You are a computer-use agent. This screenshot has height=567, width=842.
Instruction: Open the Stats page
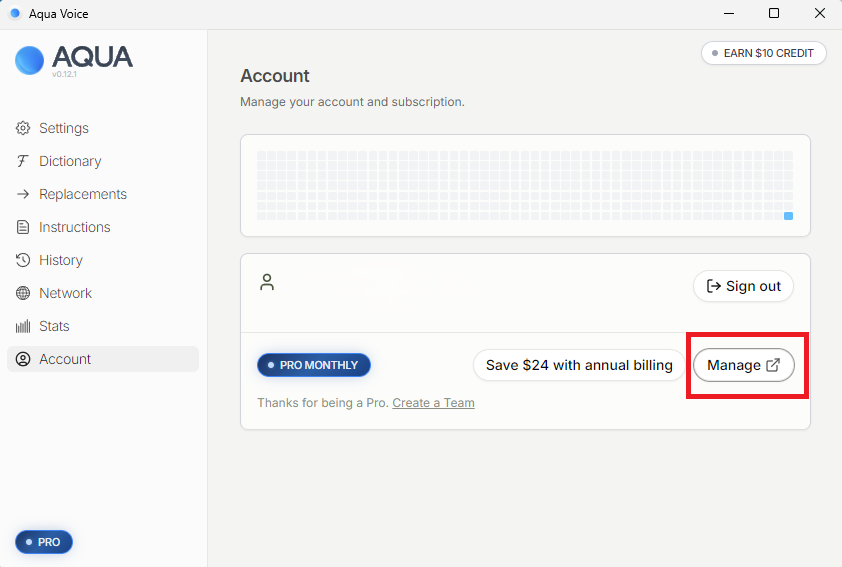pos(54,326)
